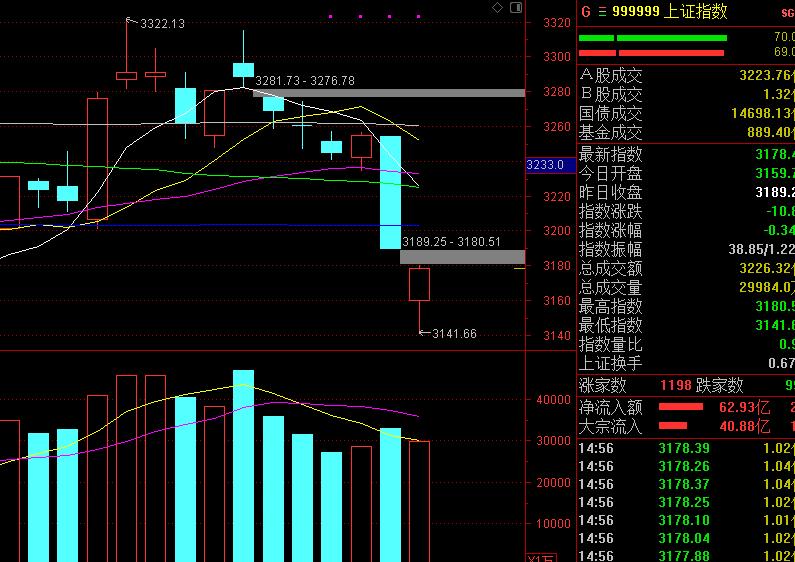Click the 10000 volume axis label
Screen dimensions: 795x562
[554, 523]
